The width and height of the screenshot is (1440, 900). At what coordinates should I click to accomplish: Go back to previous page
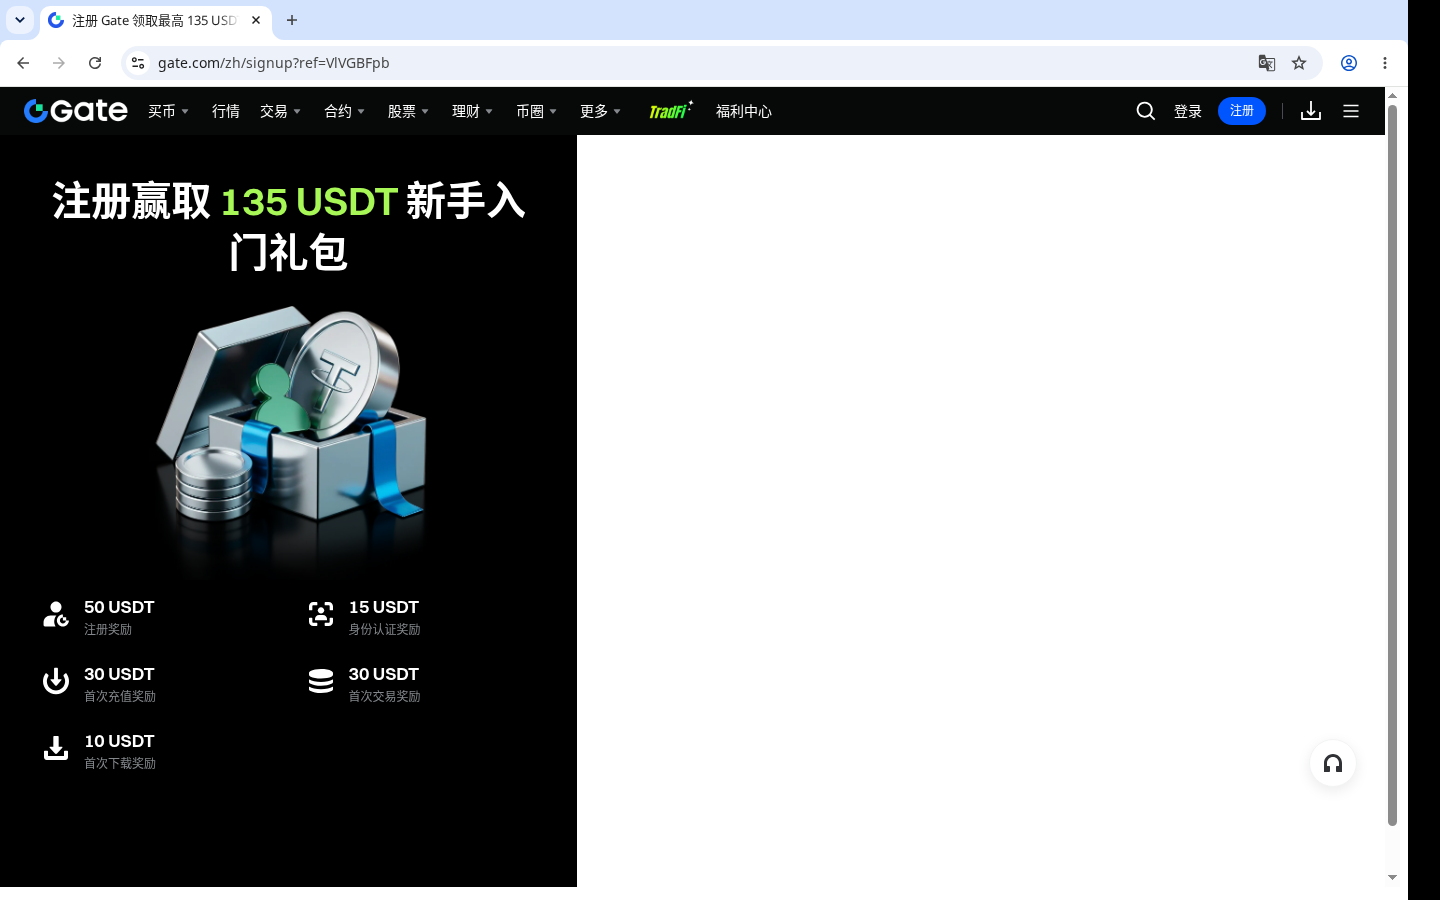(x=23, y=63)
